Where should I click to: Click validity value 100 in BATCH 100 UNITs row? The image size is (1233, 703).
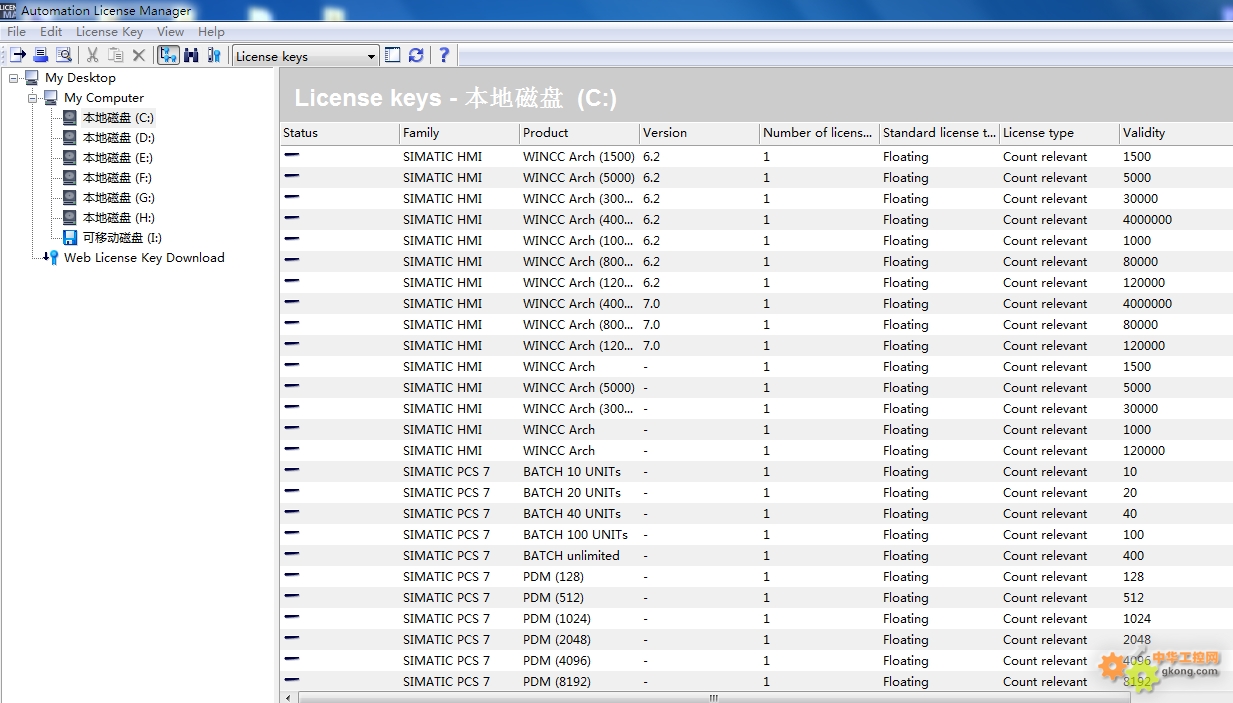point(1134,535)
